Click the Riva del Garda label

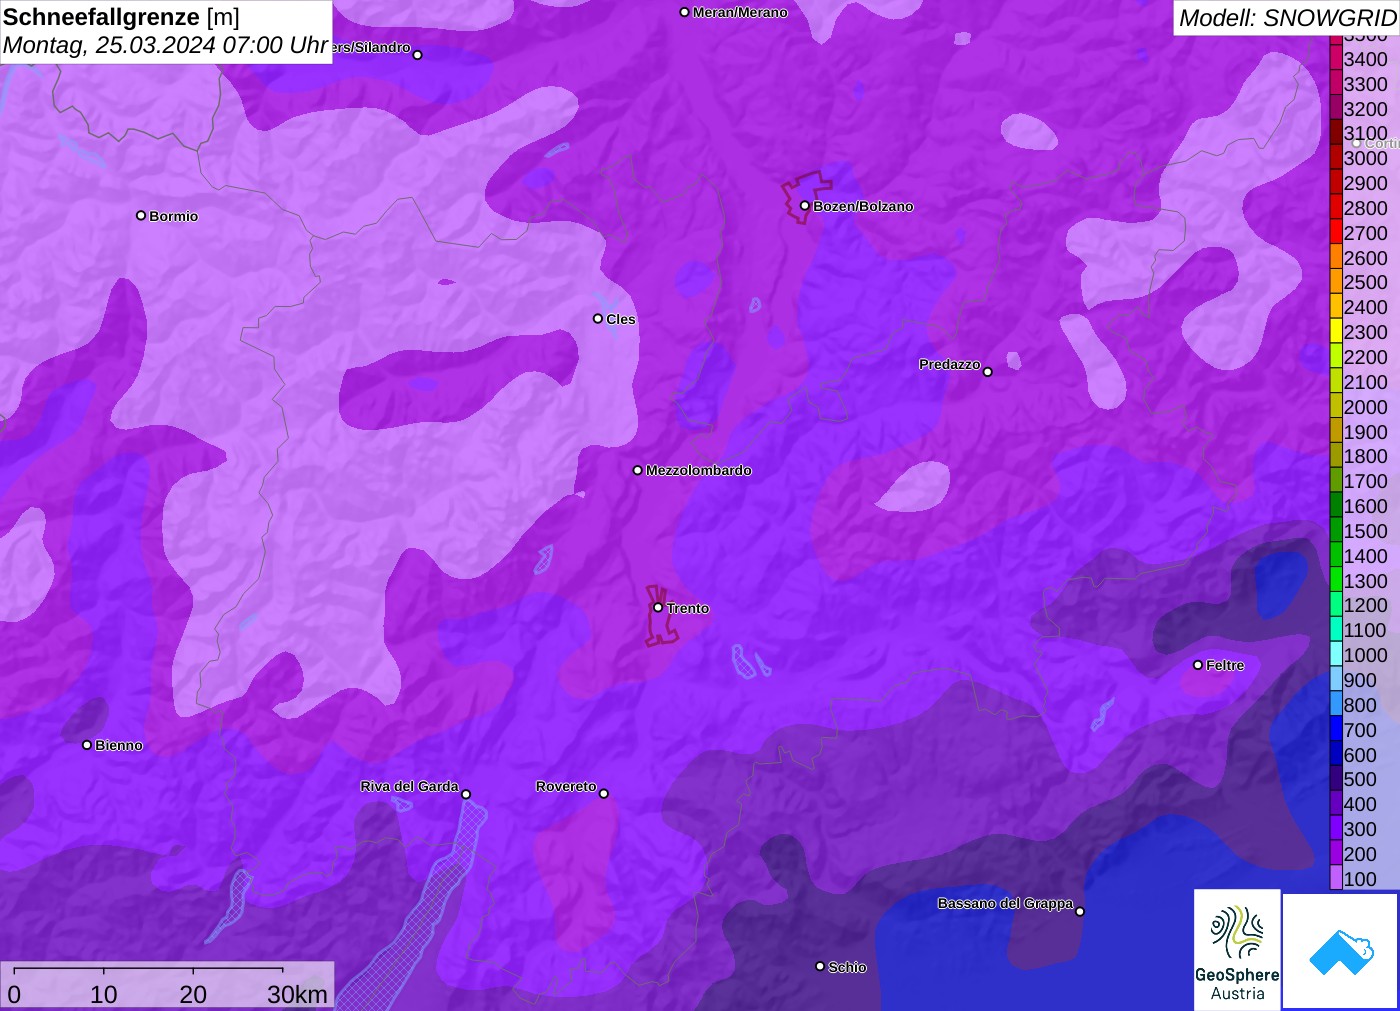point(409,786)
